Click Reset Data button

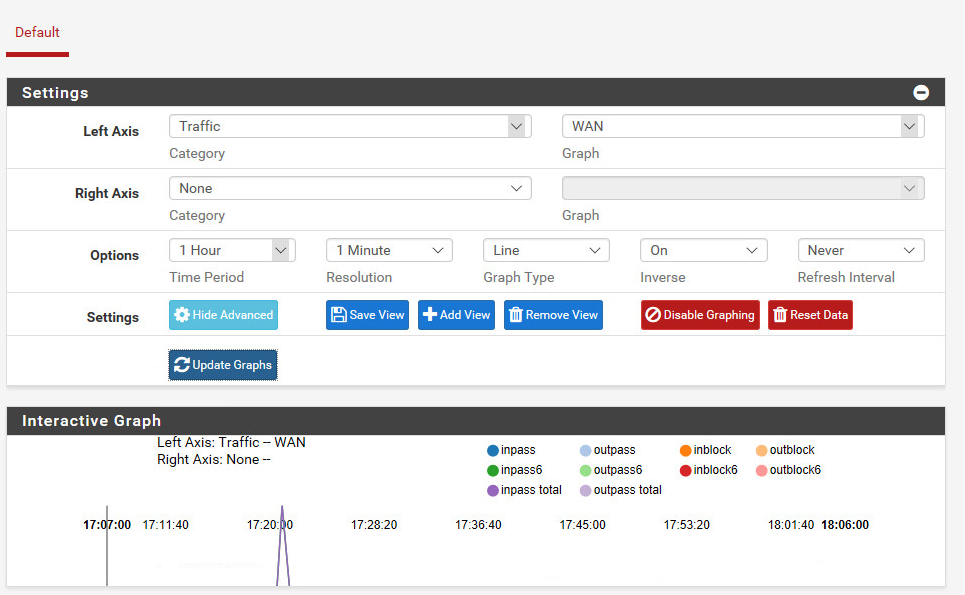coord(810,315)
